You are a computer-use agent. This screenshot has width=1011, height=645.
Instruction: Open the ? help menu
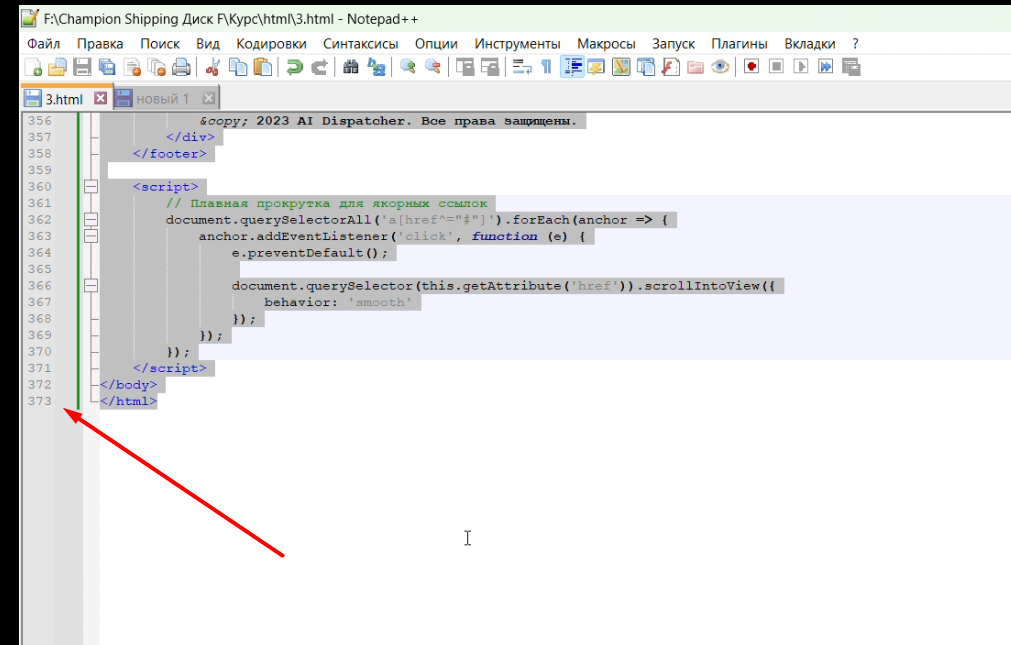point(855,44)
